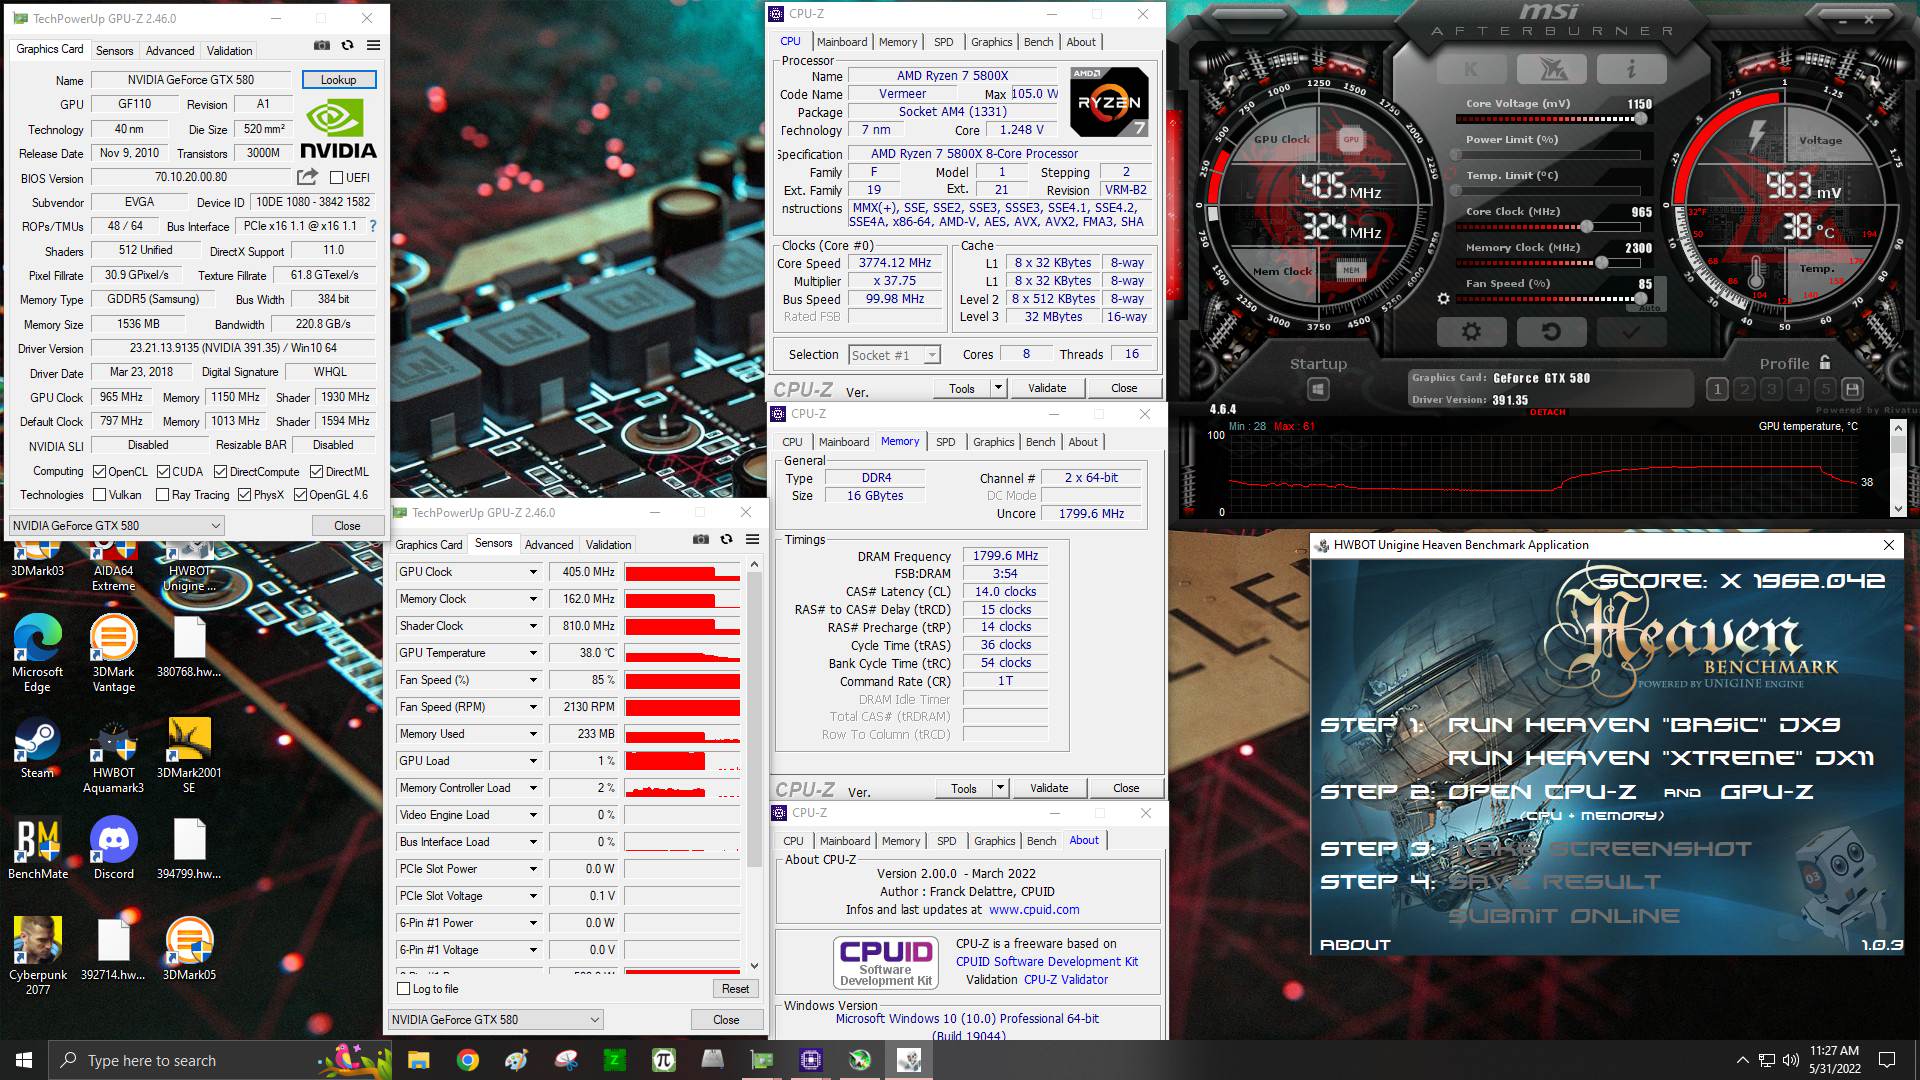1920x1080 pixels.
Task: Click the Windows Start button
Action: tap(24, 1060)
